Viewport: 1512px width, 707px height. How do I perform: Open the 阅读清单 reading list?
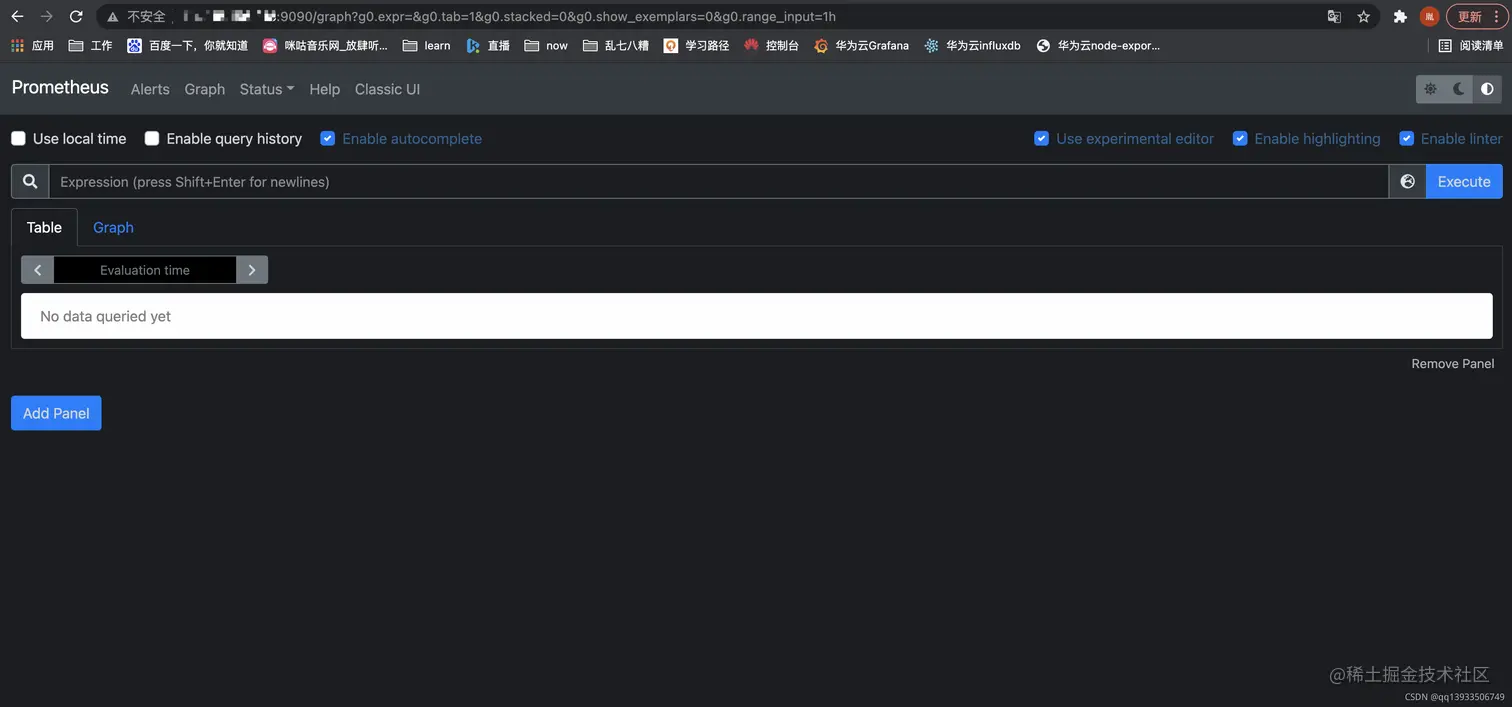pyautogui.click(x=1471, y=46)
